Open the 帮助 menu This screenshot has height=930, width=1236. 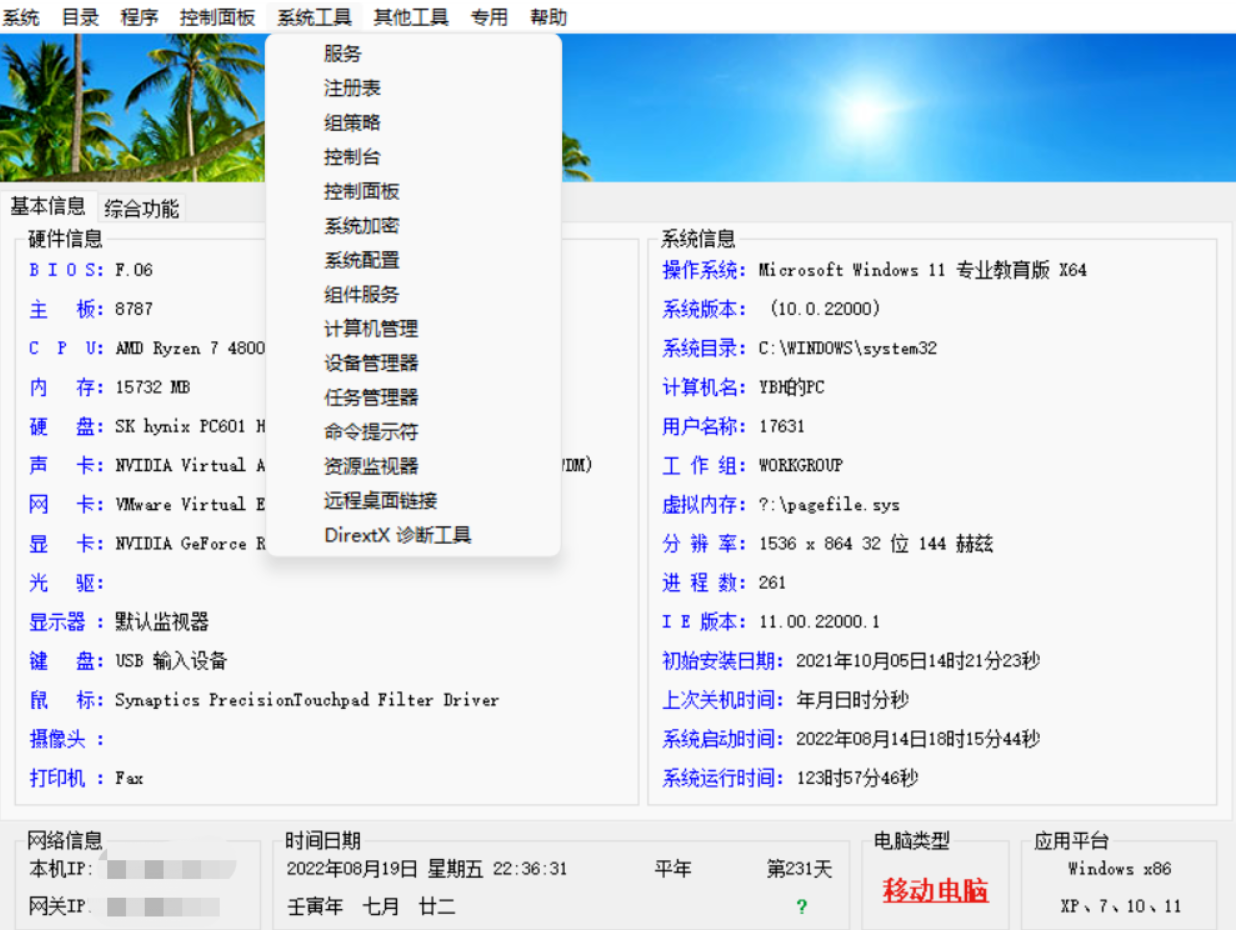[x=550, y=16]
